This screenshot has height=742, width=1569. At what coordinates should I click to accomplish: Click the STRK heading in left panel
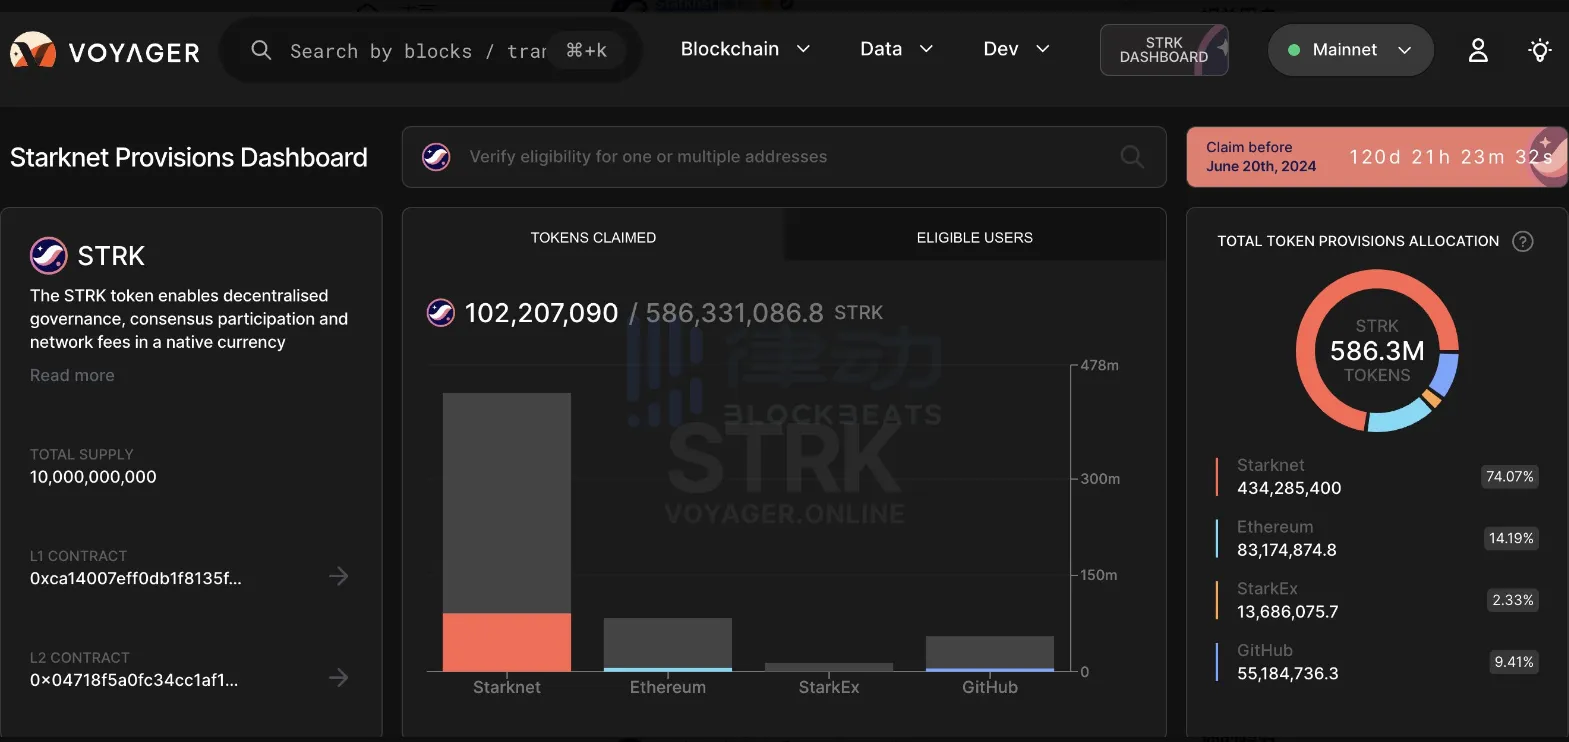pos(111,256)
